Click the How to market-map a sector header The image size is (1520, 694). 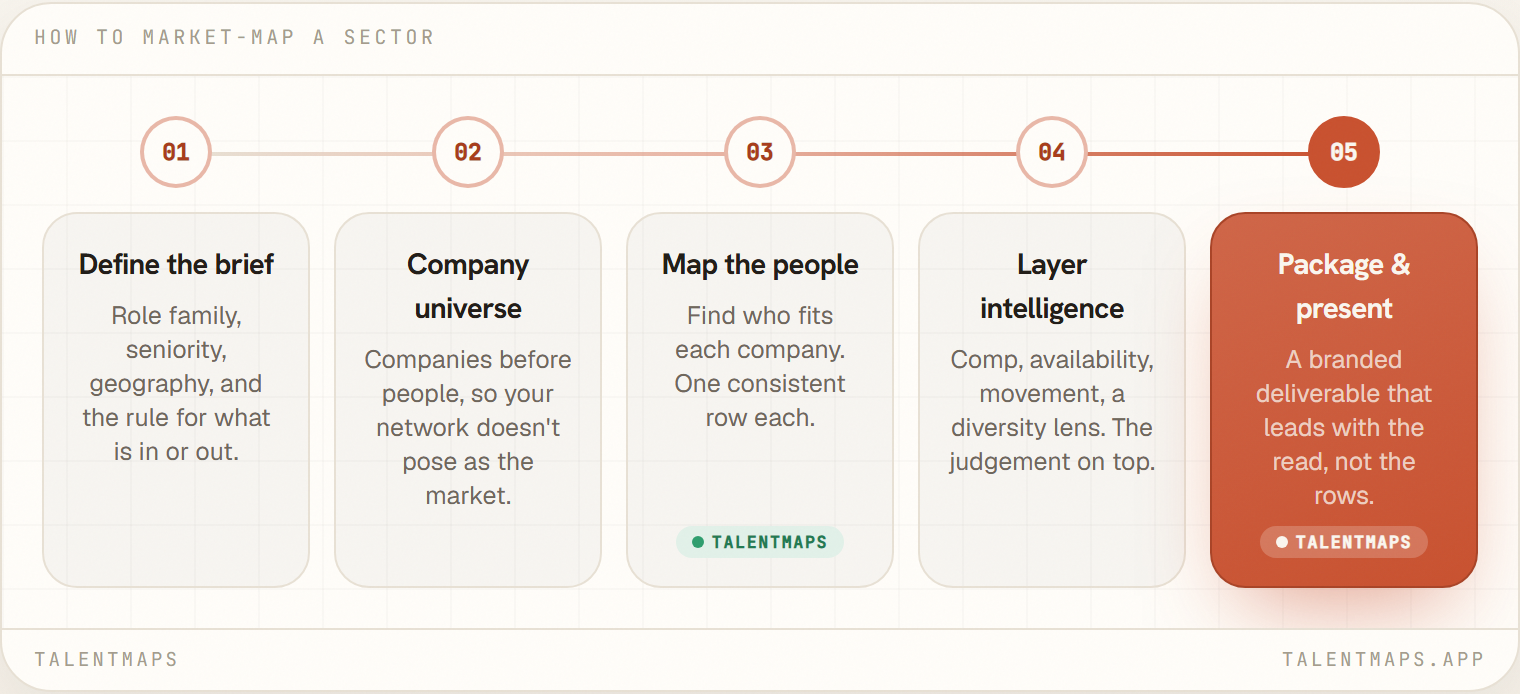pyautogui.click(x=234, y=38)
